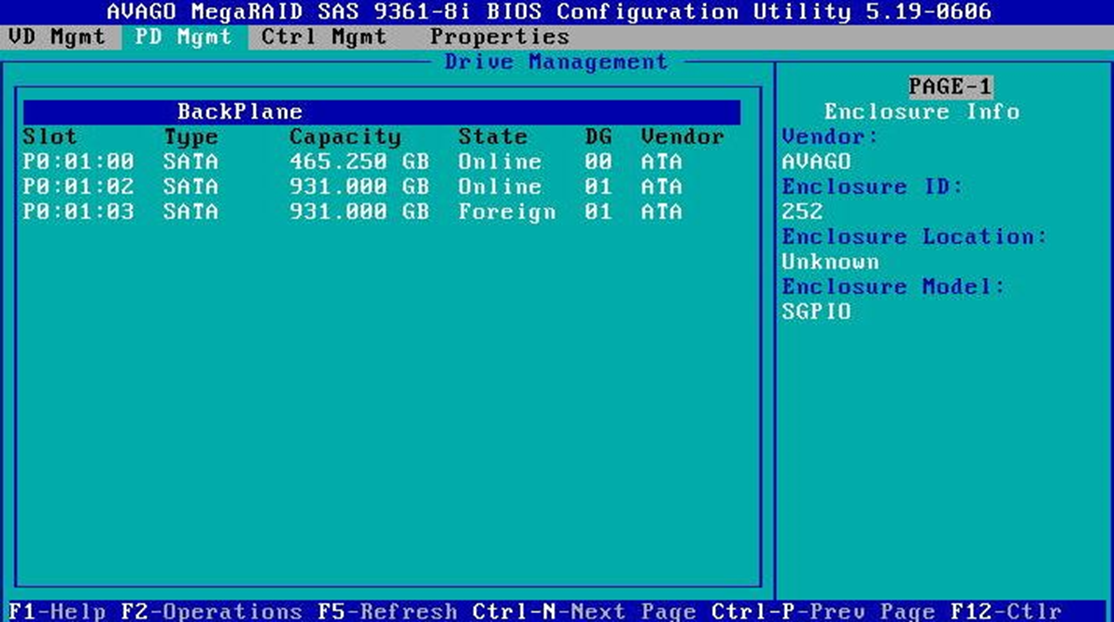Click the Drive Management panel title

coord(556,62)
